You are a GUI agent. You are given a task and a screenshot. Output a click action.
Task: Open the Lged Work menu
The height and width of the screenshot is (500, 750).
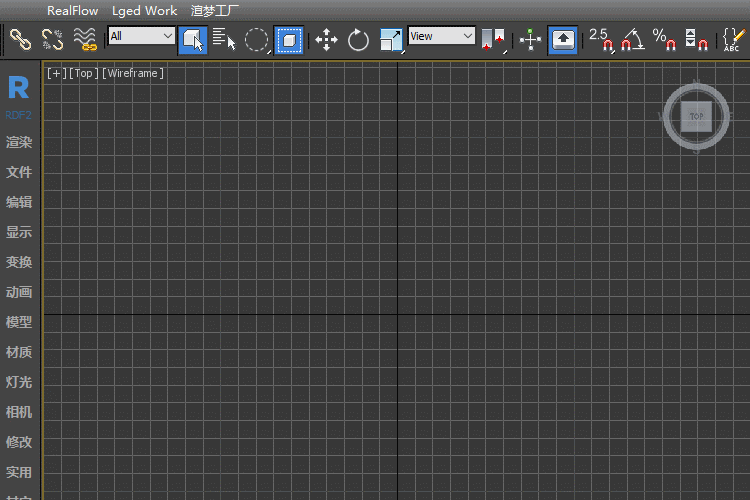click(x=144, y=11)
